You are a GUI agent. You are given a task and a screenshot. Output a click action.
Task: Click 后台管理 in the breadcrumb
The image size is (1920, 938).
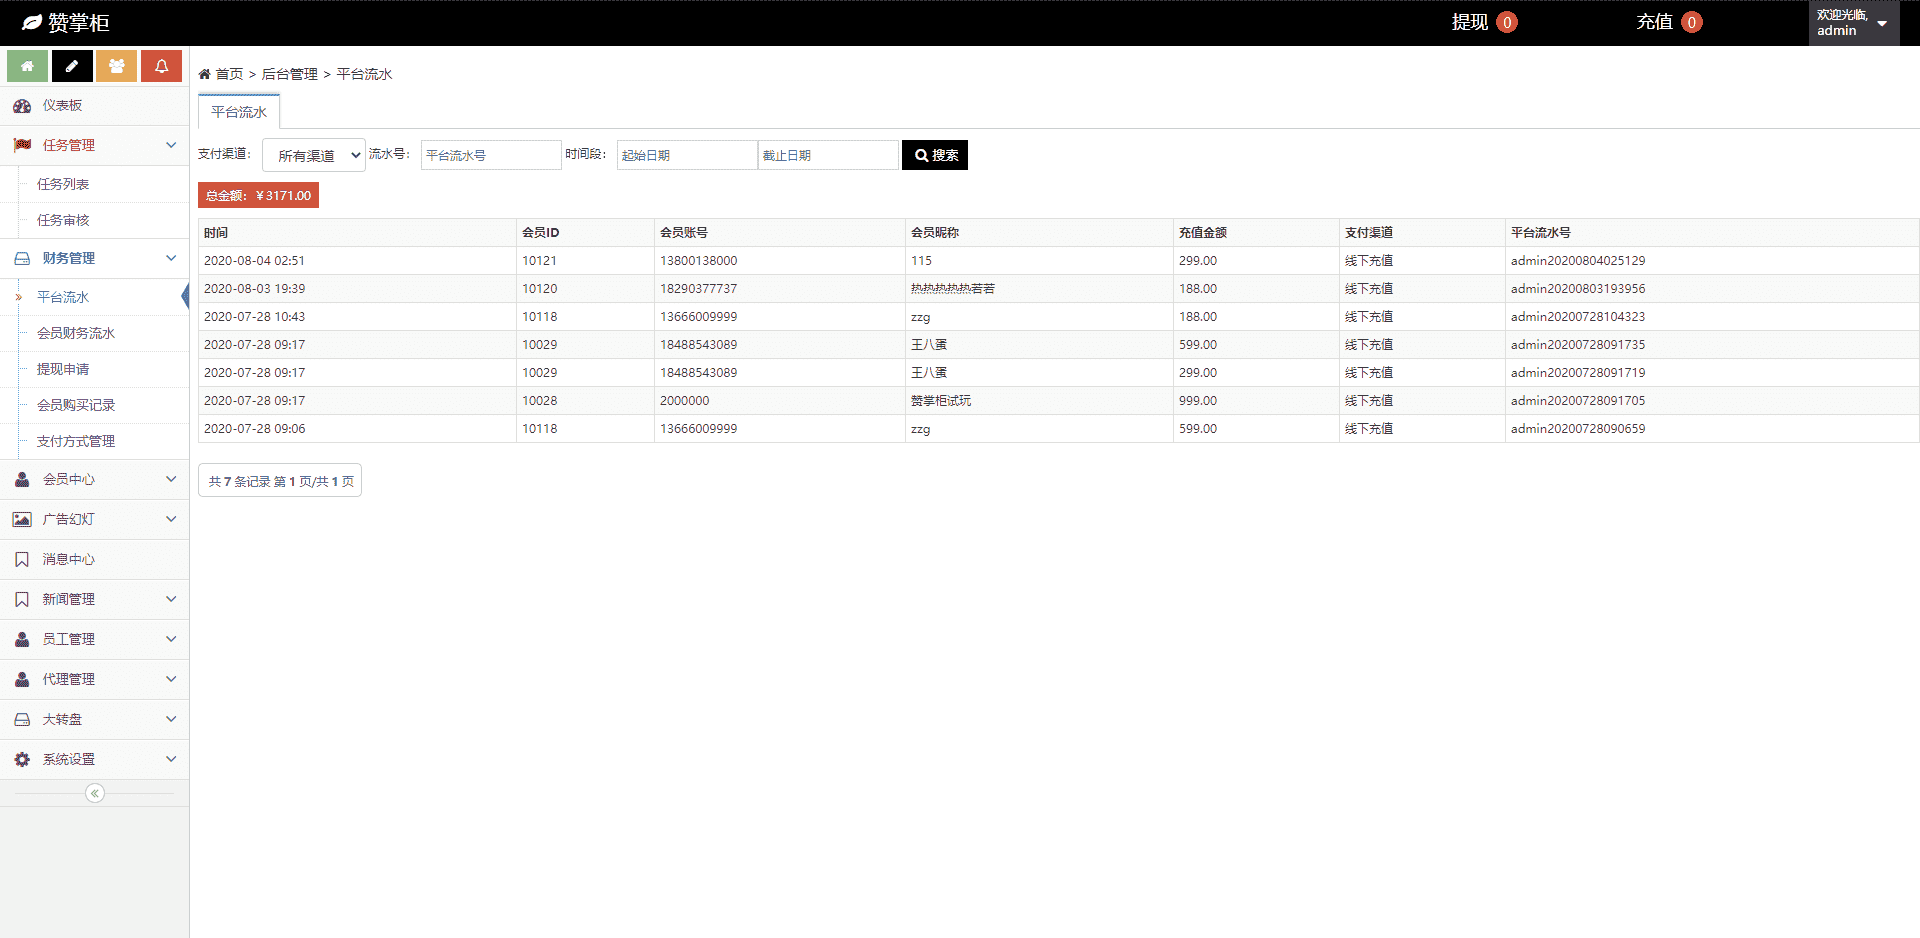[290, 74]
